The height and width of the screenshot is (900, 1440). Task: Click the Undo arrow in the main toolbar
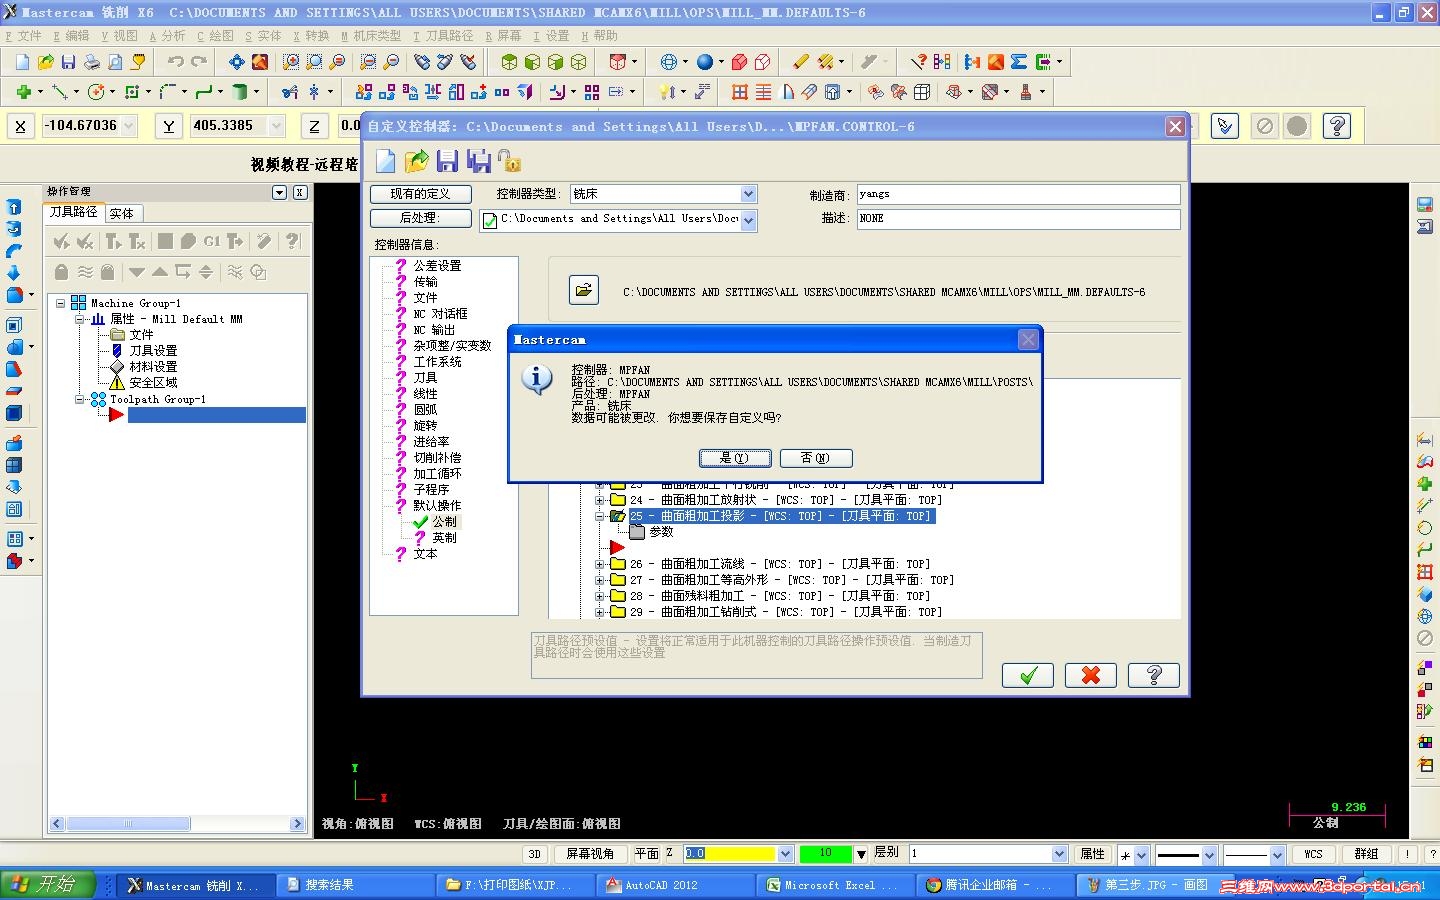point(176,62)
